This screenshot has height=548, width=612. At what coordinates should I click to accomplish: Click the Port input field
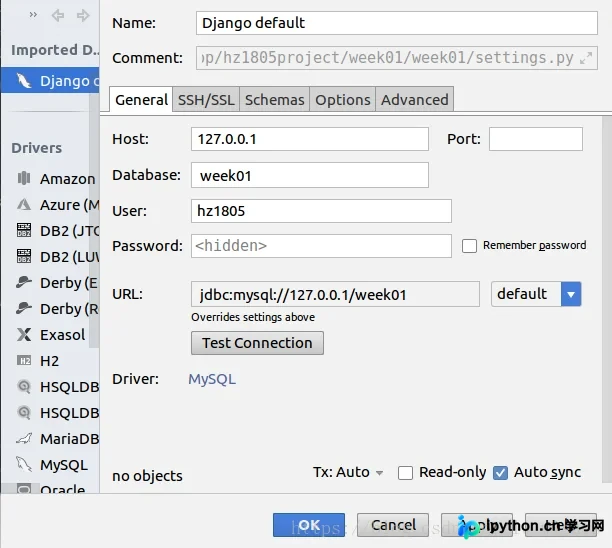tap(536, 139)
